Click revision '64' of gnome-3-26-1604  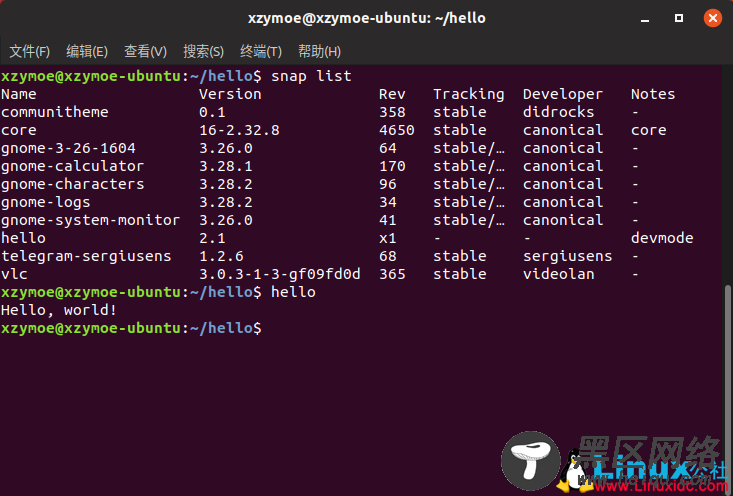[x=388, y=148]
